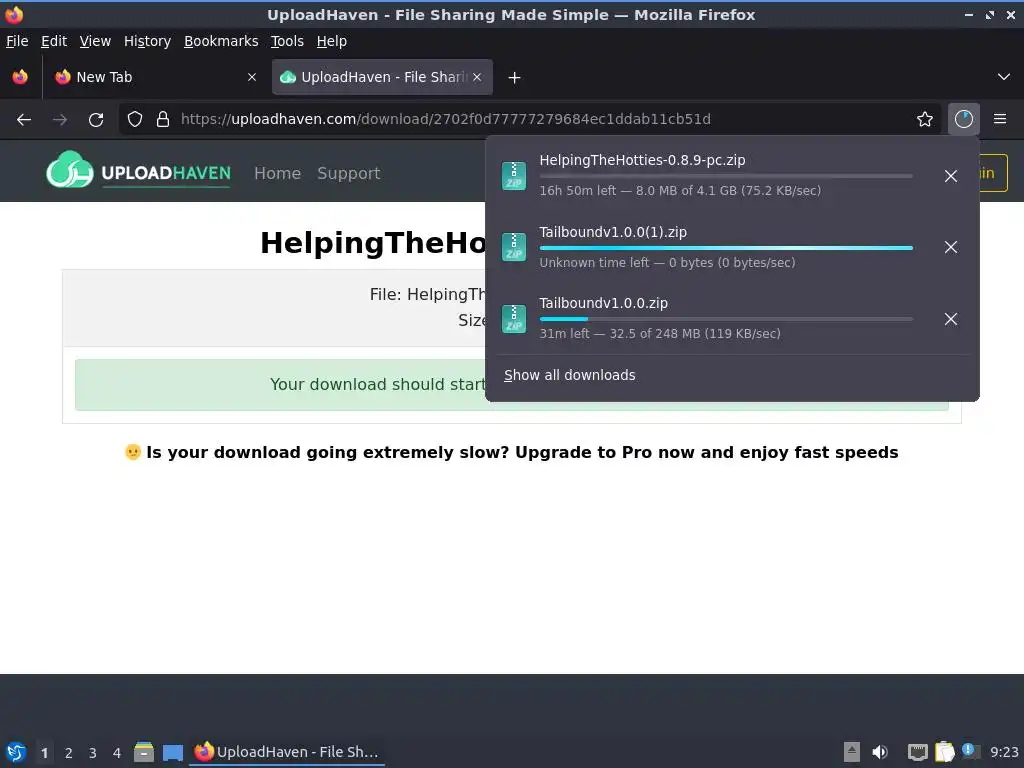Click 'Unknown time left — 0 bytes' status

(x=667, y=263)
